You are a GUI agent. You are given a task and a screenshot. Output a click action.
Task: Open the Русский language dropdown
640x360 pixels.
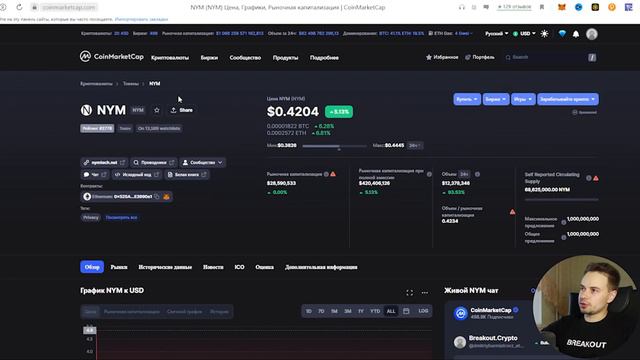click(x=496, y=33)
